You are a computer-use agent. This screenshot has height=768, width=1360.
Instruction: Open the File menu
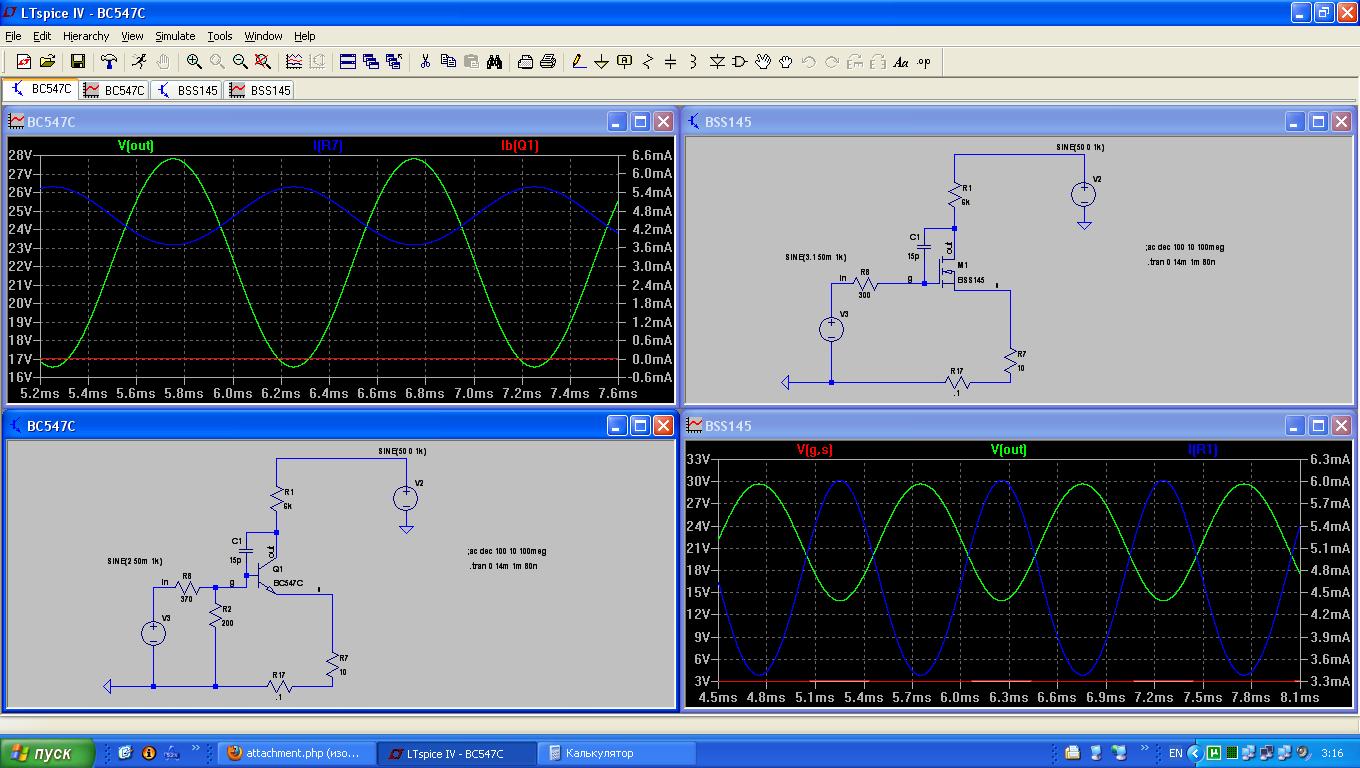point(13,36)
